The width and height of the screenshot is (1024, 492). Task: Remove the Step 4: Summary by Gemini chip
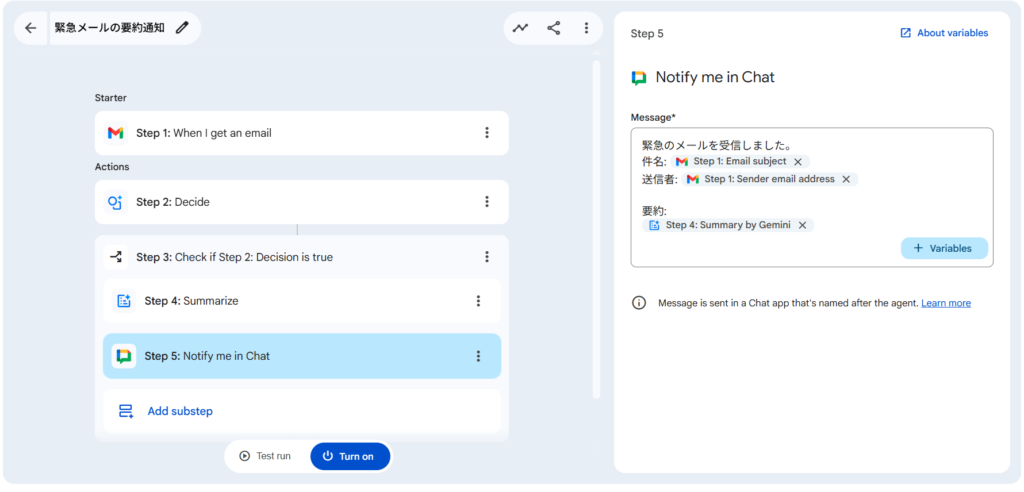[802, 226]
